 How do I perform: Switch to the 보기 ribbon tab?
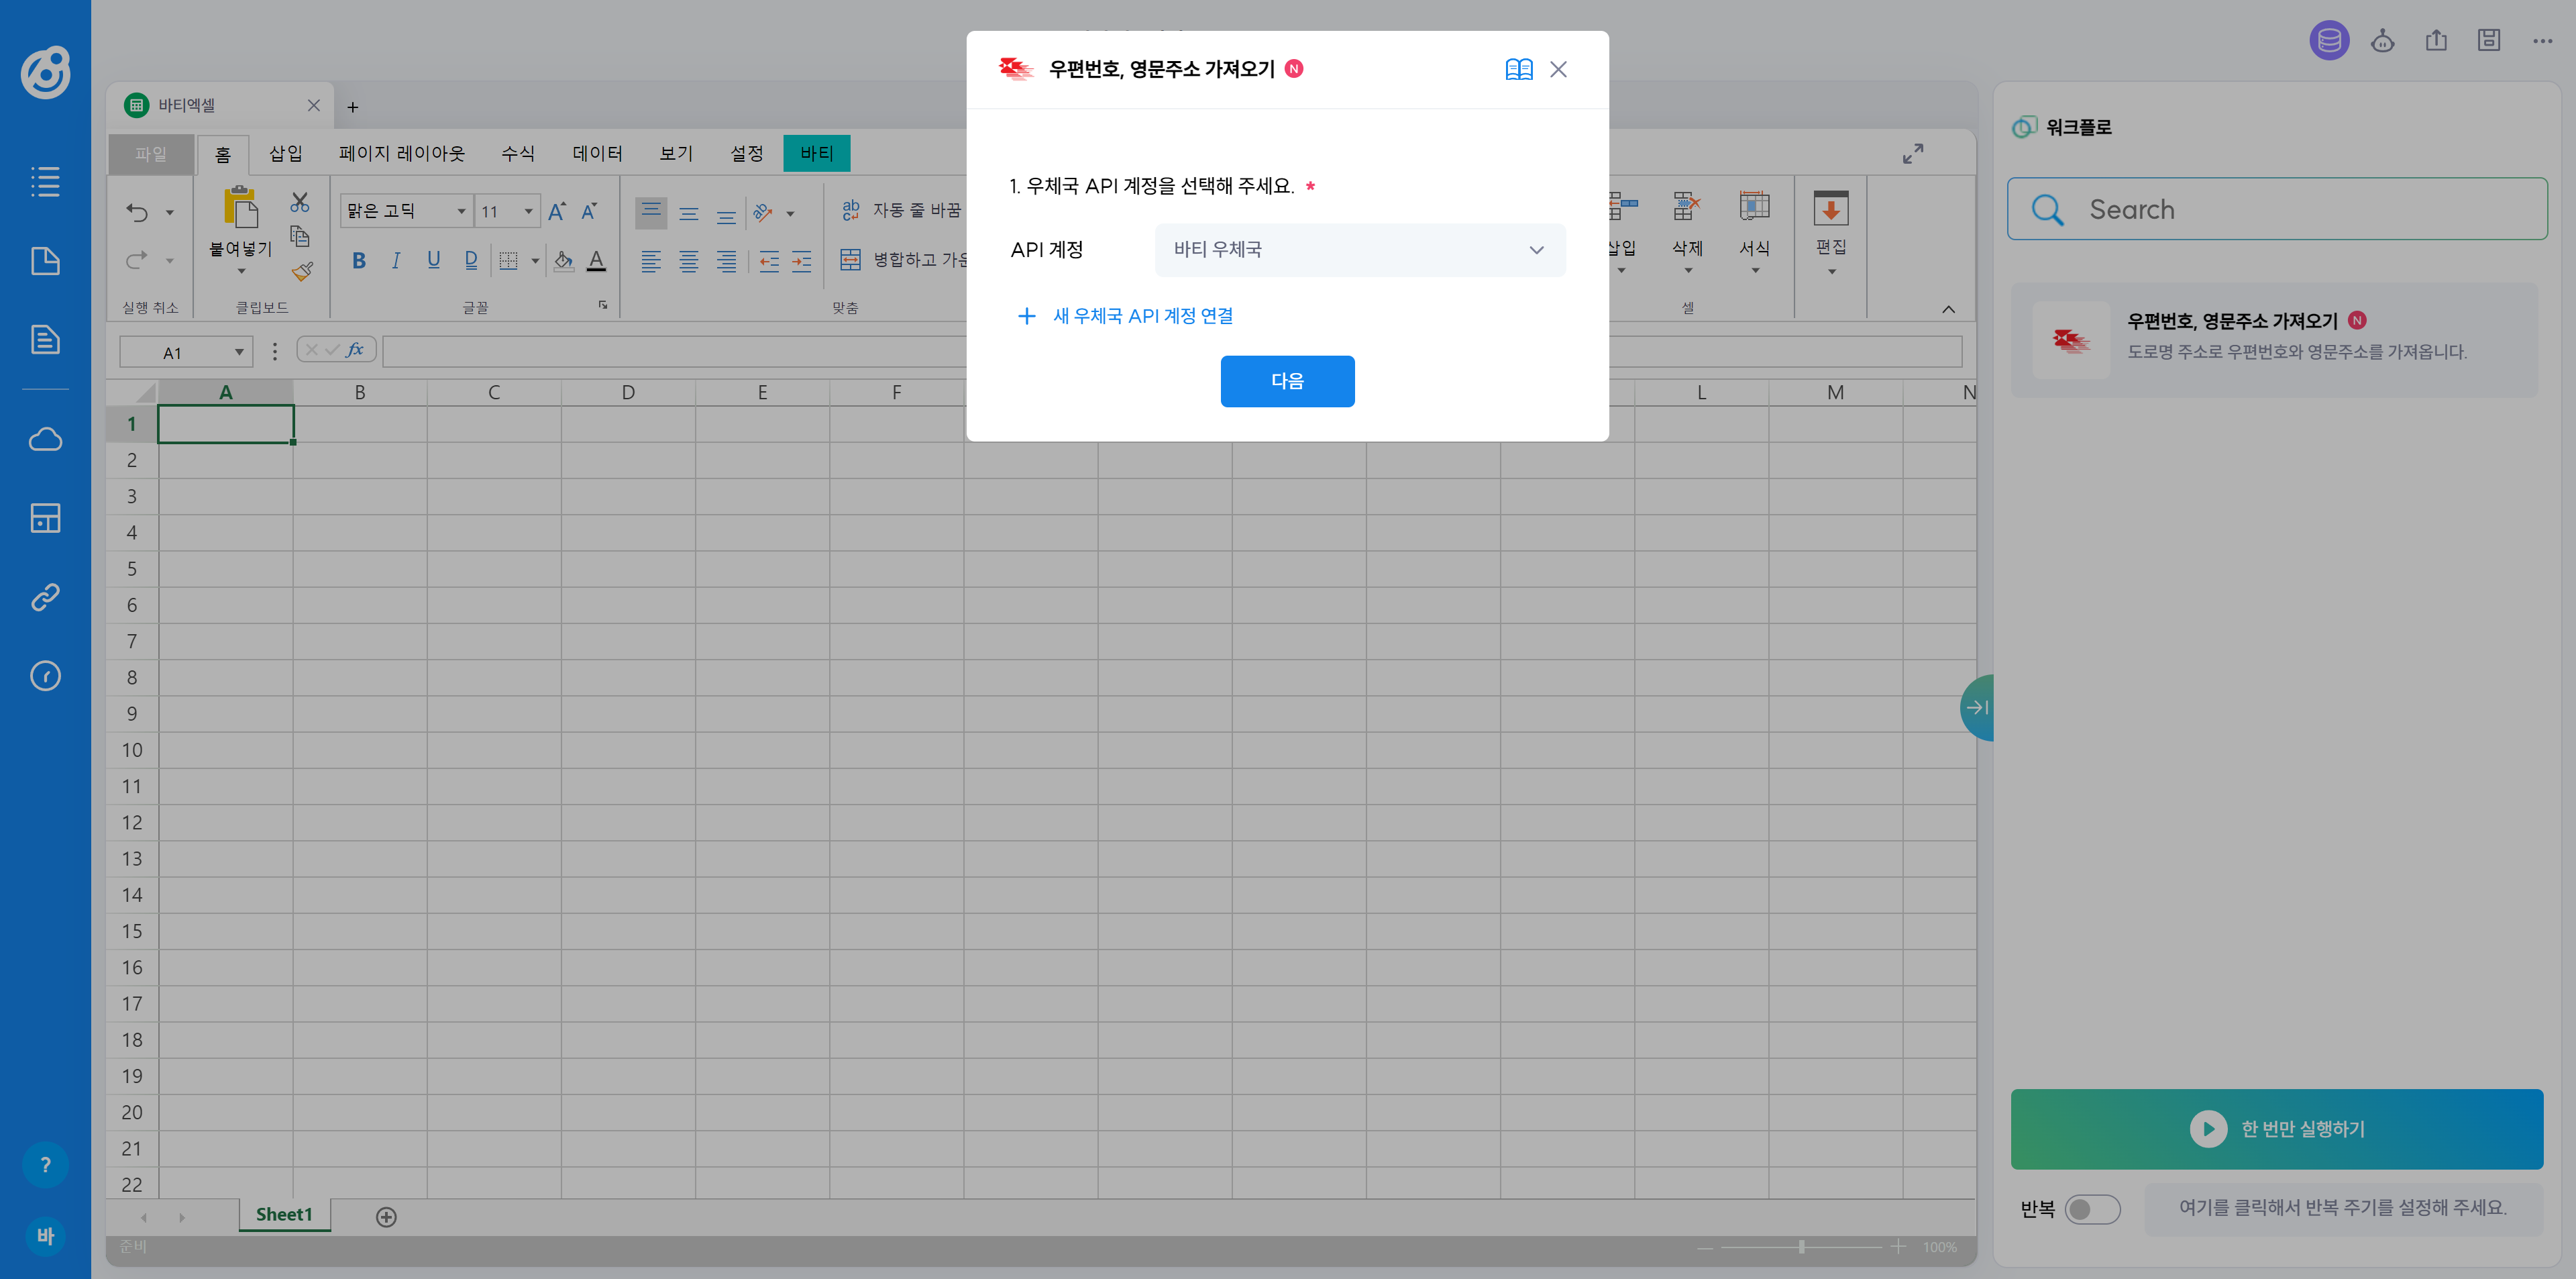(x=676, y=153)
